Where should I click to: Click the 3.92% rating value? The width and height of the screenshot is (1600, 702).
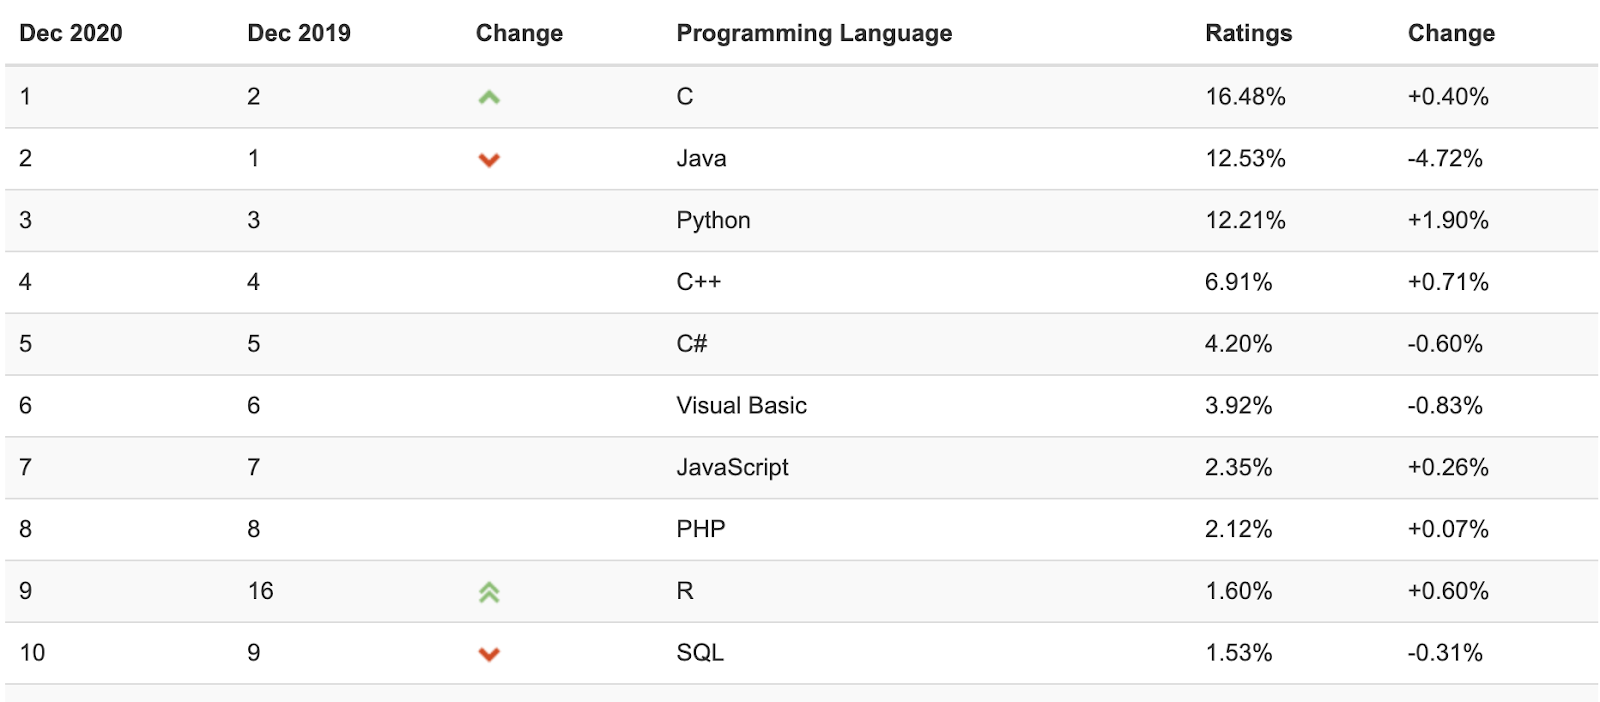(1238, 405)
